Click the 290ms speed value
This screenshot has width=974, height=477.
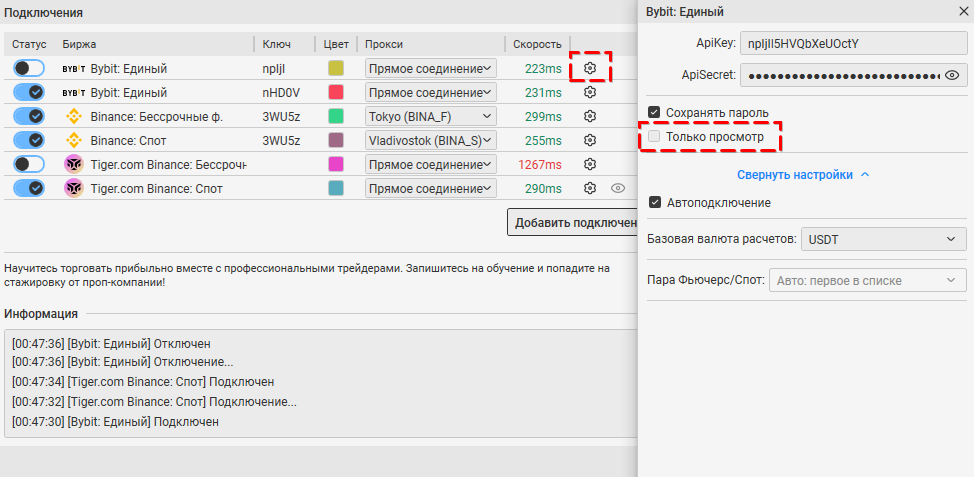click(543, 188)
